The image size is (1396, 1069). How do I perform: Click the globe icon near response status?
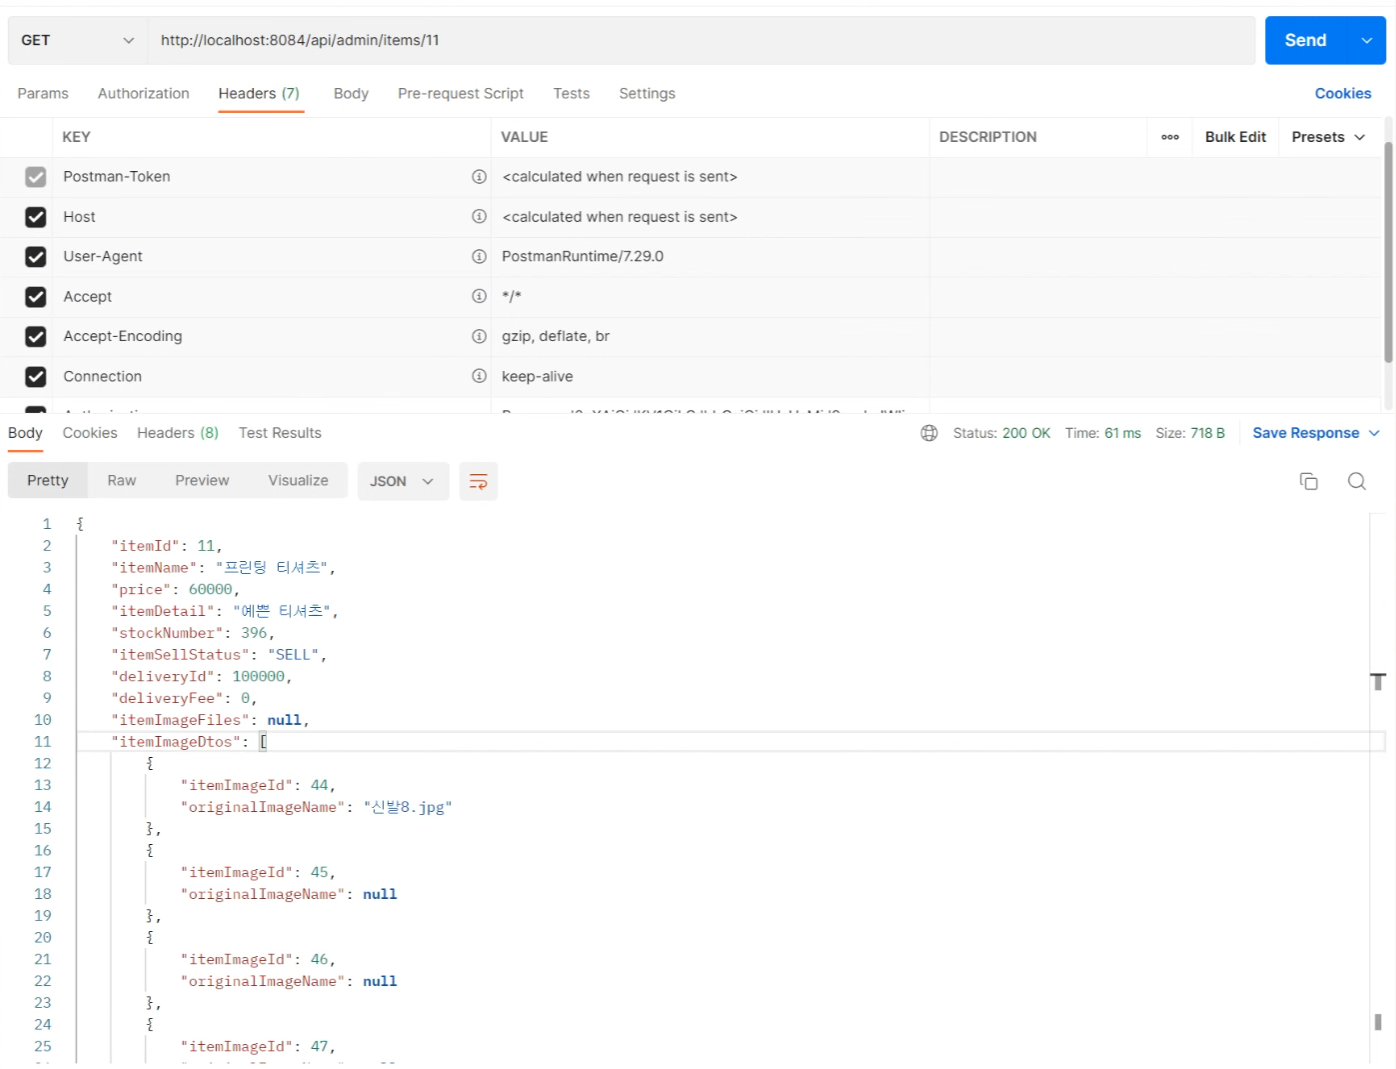[929, 432]
